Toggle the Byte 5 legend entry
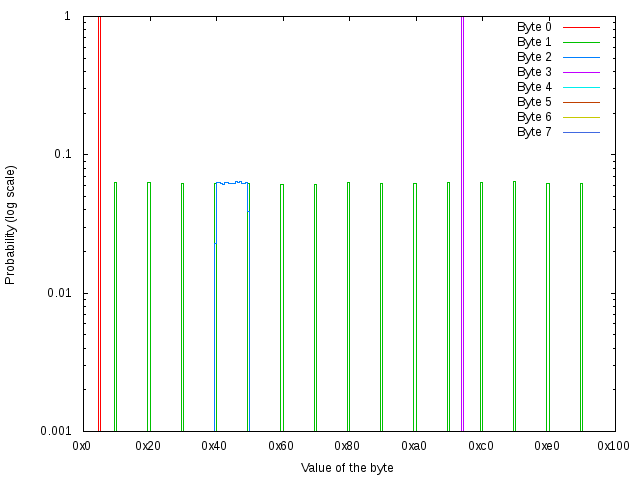The image size is (640, 480). pos(534,102)
